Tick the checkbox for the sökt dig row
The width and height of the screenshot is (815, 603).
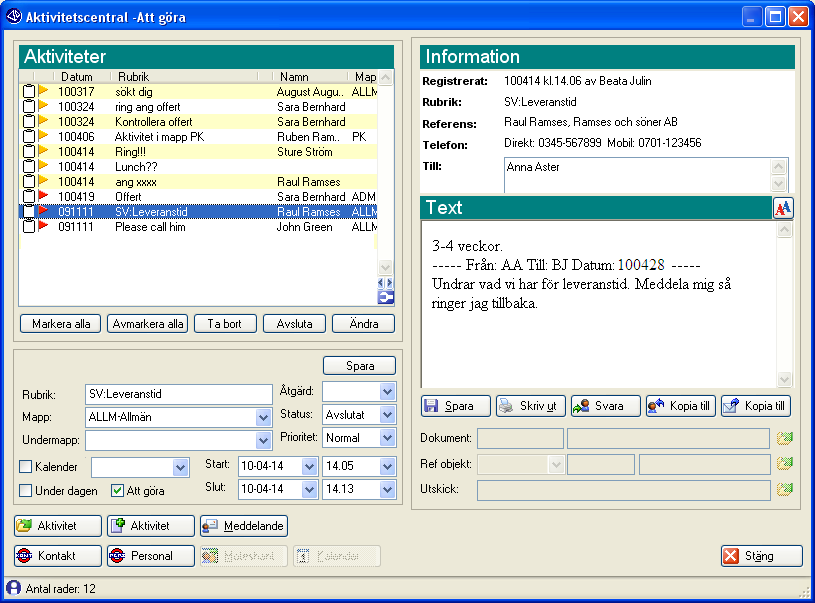[x=29, y=91]
